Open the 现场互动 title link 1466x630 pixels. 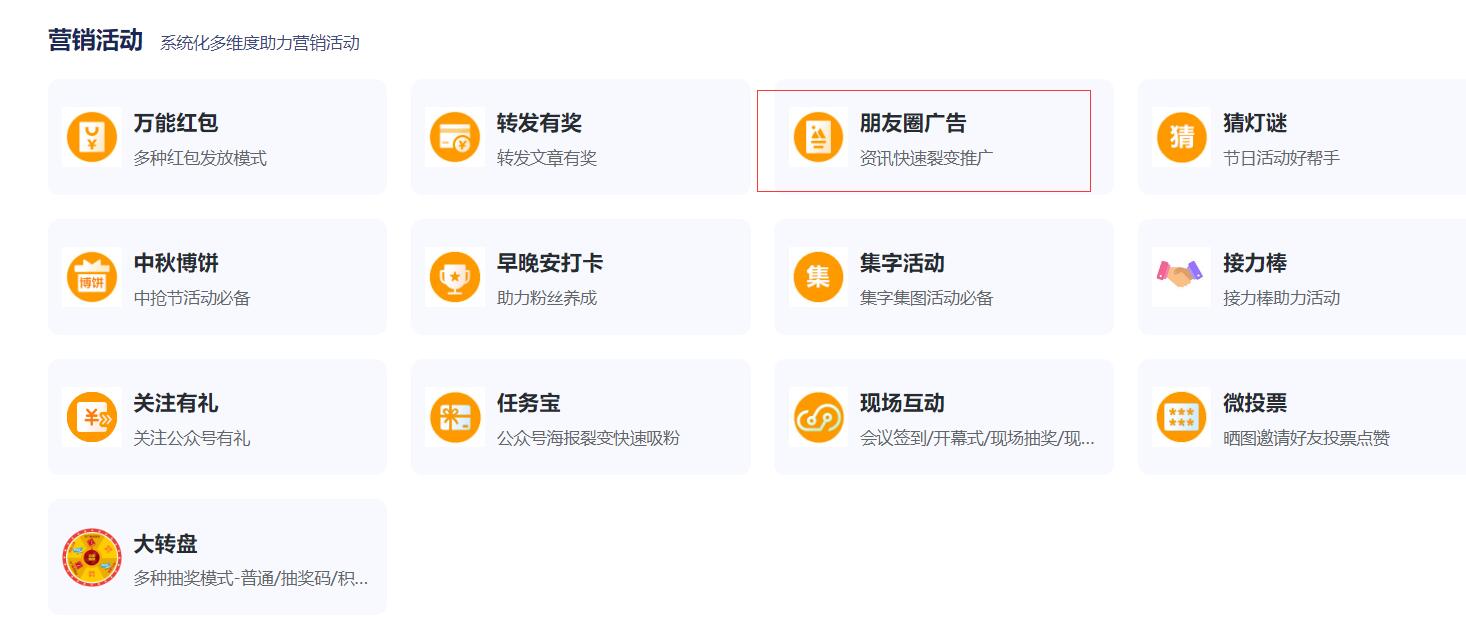(902, 403)
